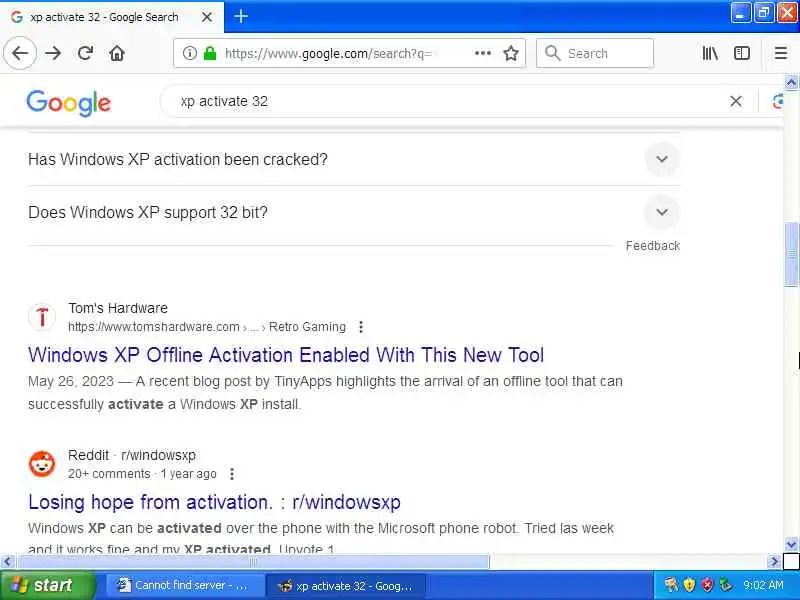This screenshot has height=600, width=800.
Task: Go back to the previous page
Action: click(20, 53)
